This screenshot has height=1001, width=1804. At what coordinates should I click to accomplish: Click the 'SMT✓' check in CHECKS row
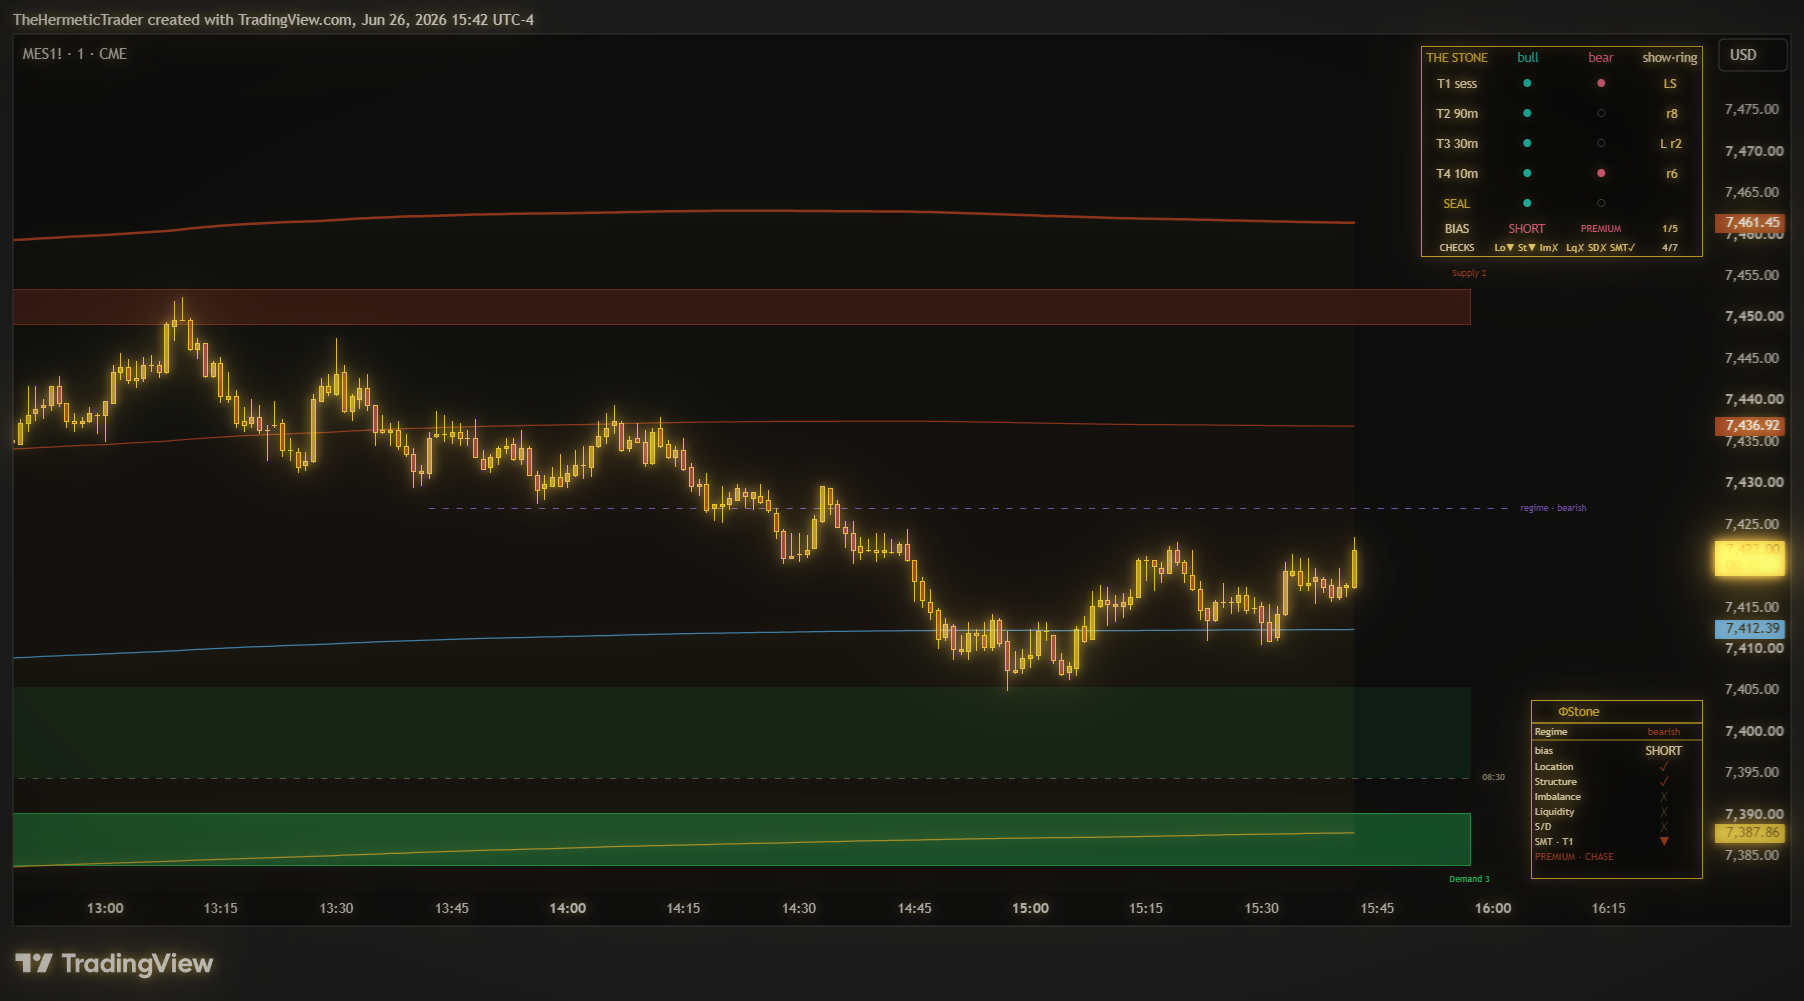(x=1623, y=248)
